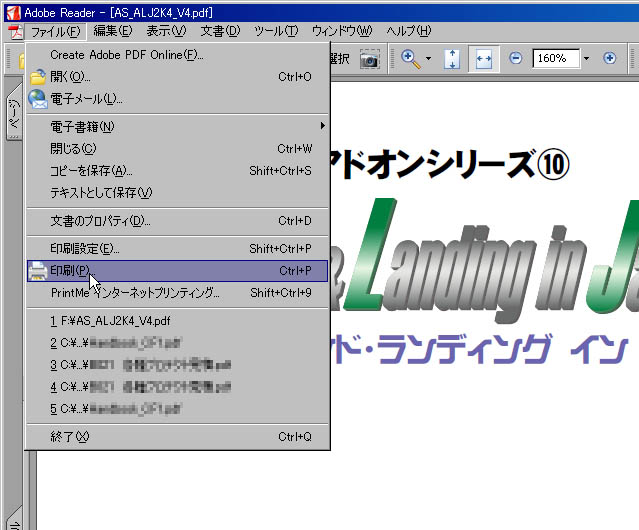Open the 編集(E) menu

click(113, 31)
